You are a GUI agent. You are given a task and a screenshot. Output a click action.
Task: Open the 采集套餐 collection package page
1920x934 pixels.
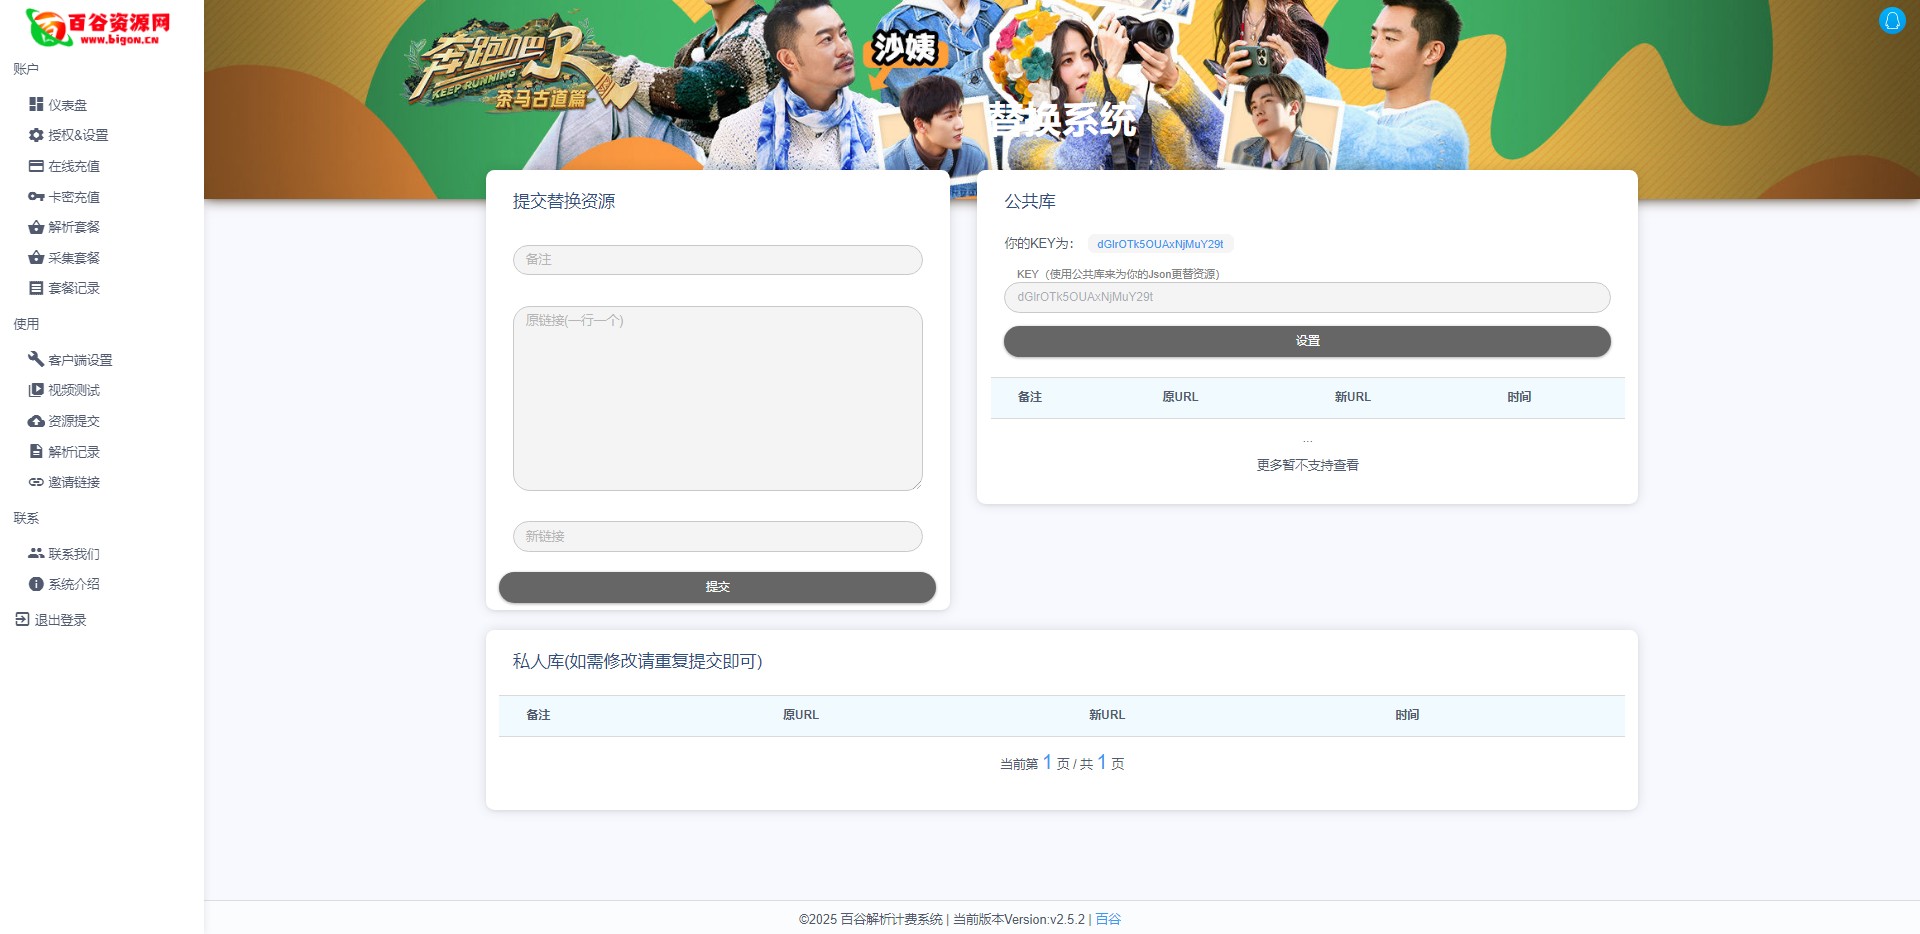click(72, 257)
